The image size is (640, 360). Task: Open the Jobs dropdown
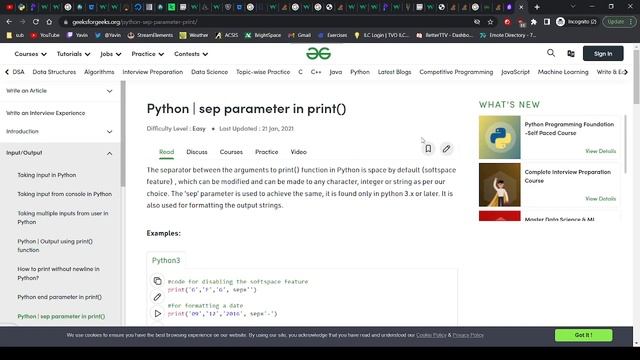point(111,54)
